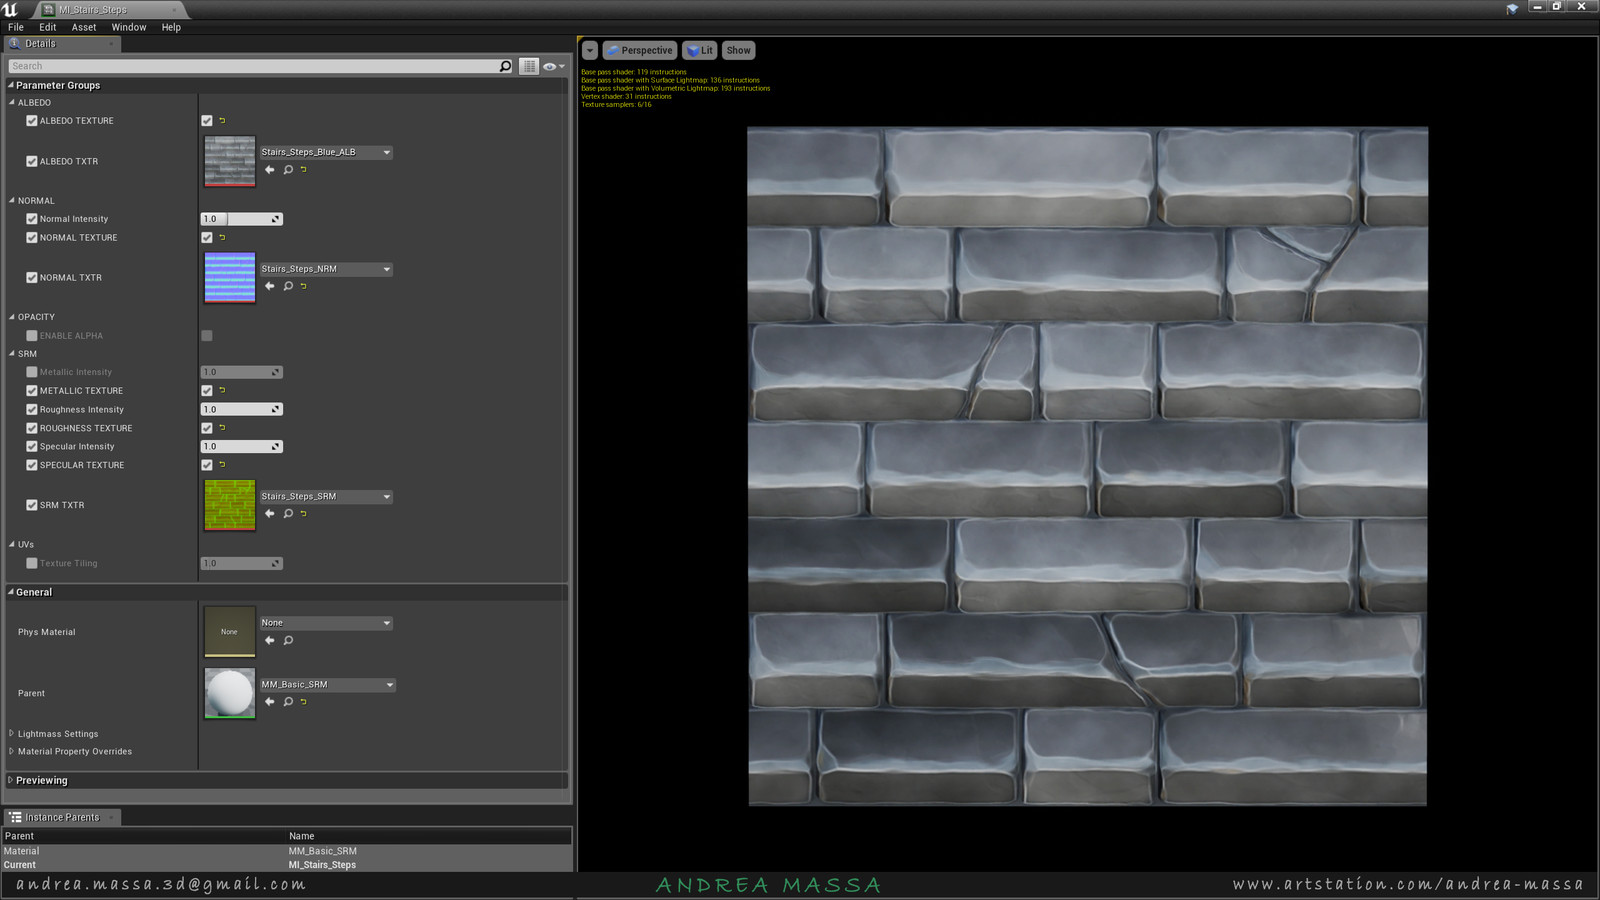Enable Texture Tiling override checkbox
Screen dimensions: 1600x900
click(x=32, y=564)
